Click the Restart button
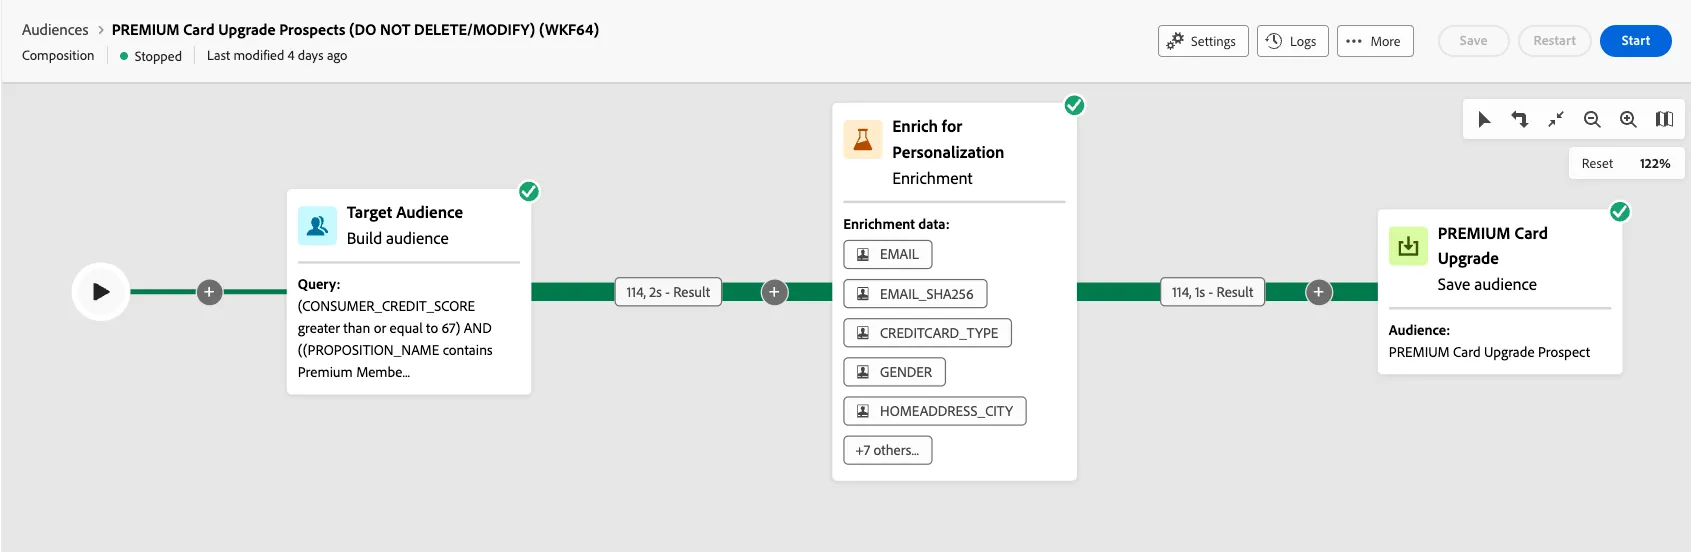1691x552 pixels. click(x=1554, y=41)
